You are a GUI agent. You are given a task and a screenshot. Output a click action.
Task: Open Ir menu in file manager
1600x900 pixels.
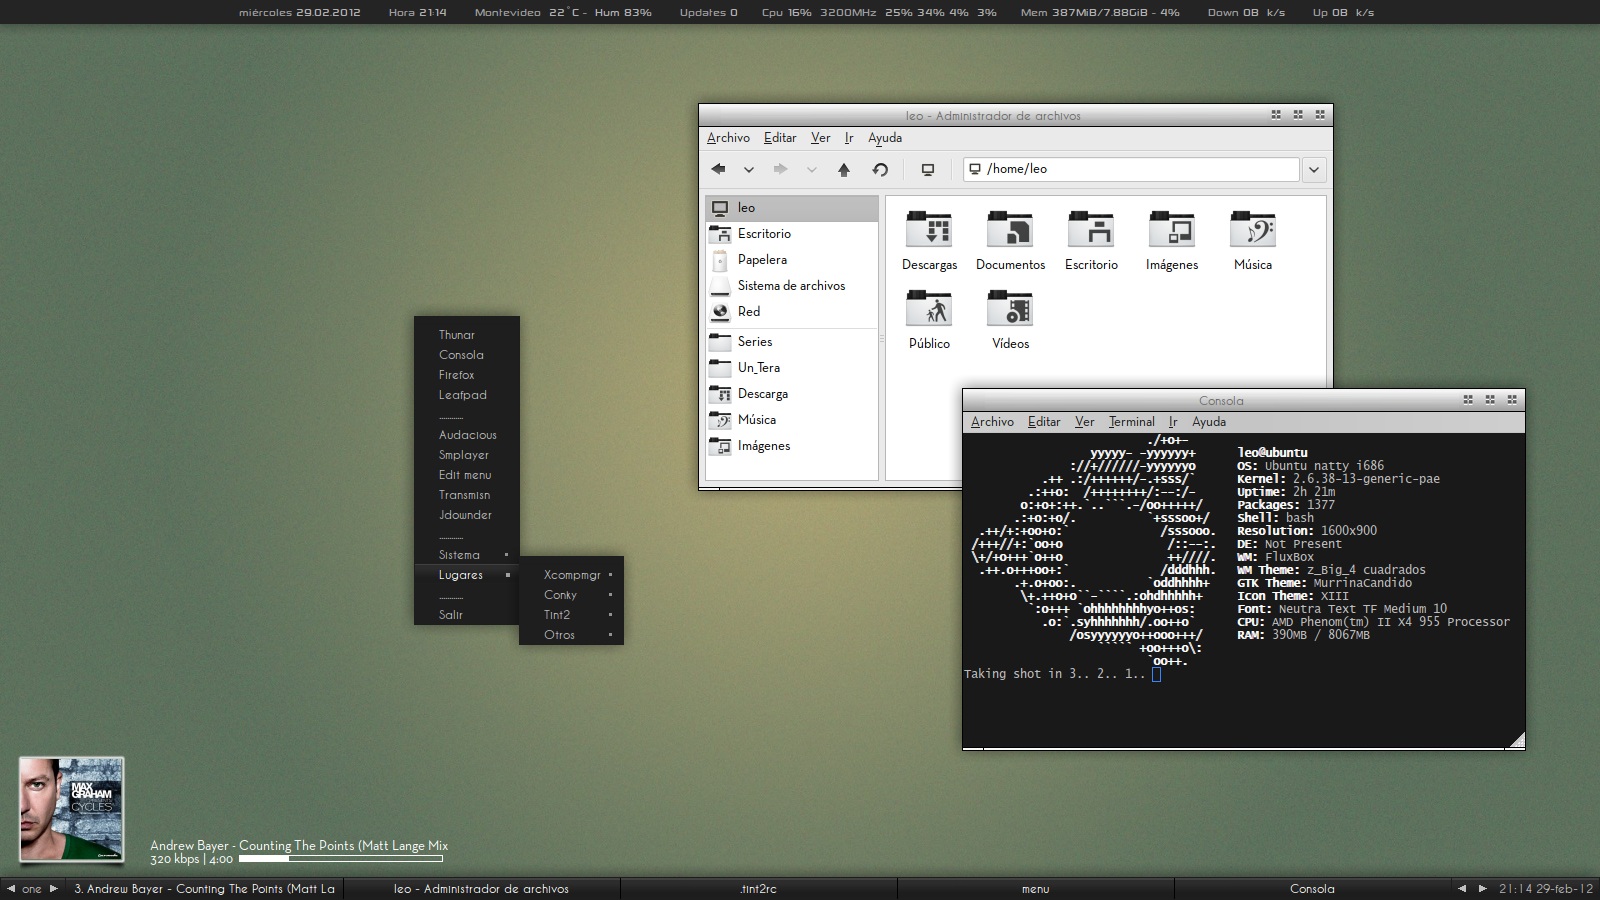(x=849, y=138)
